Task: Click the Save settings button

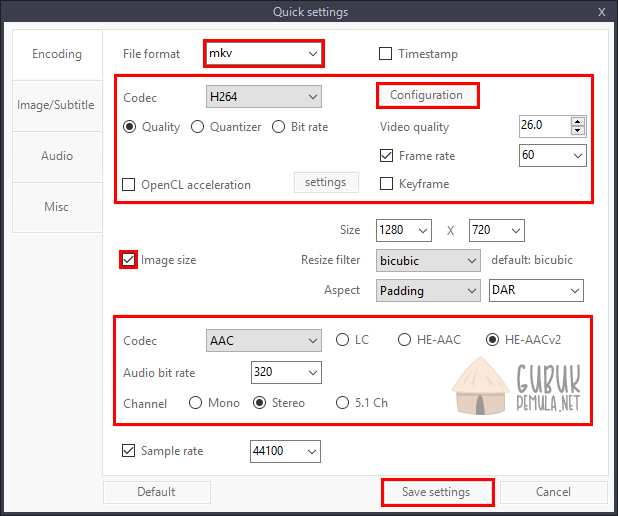Action: pos(437,492)
